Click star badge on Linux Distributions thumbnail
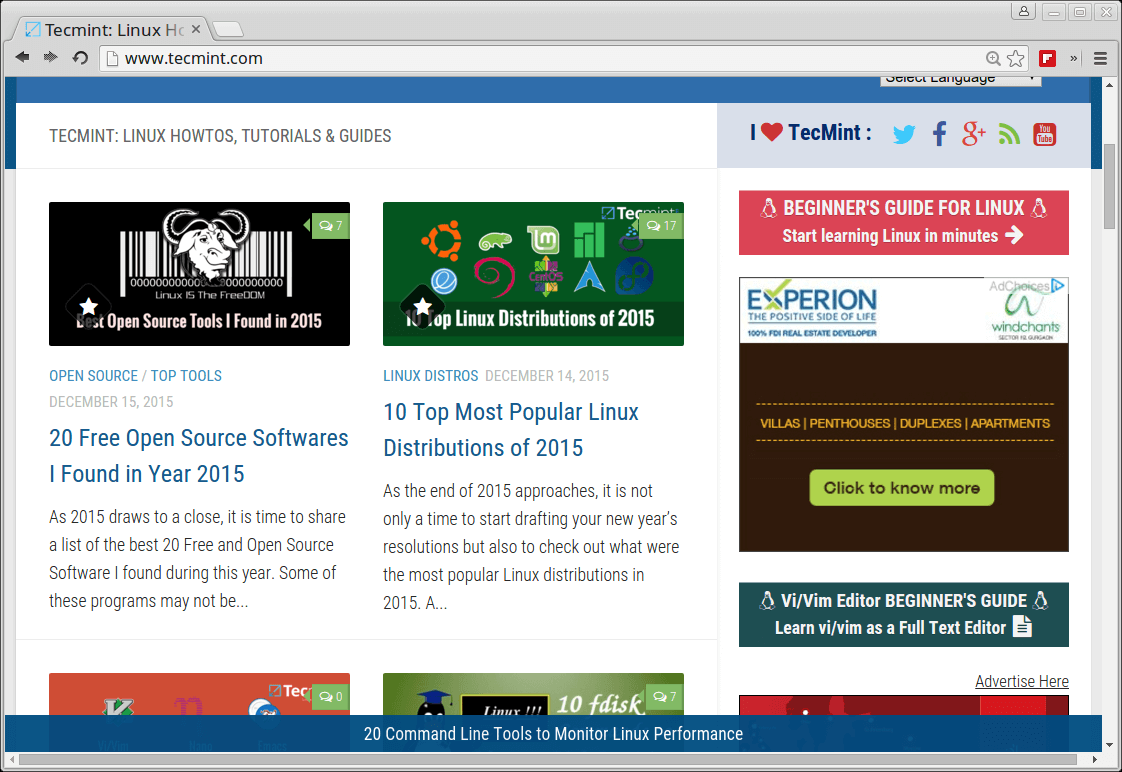The image size is (1122, 772). tap(423, 307)
